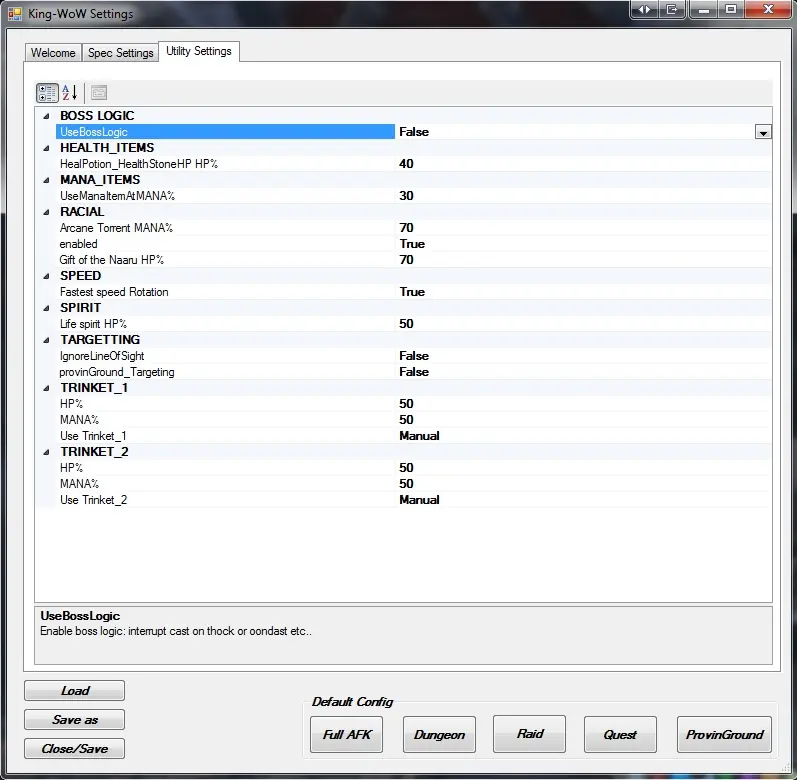Switch to Categorized property view
Image resolution: width=797 pixels, height=780 pixels.
pyautogui.click(x=47, y=93)
